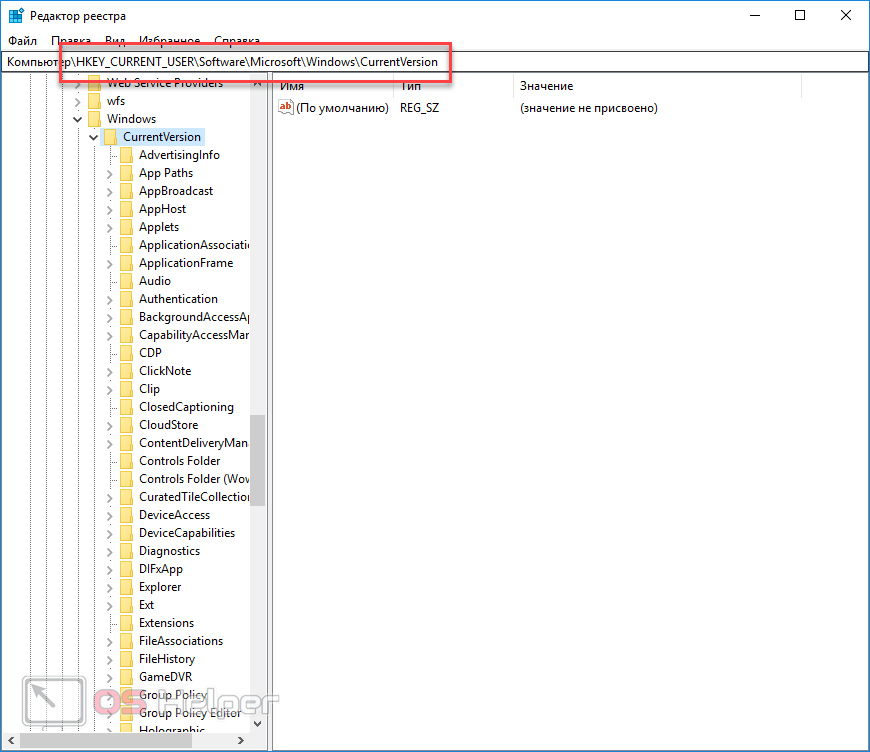
Task: Expand the Authentication key
Action: (110, 299)
